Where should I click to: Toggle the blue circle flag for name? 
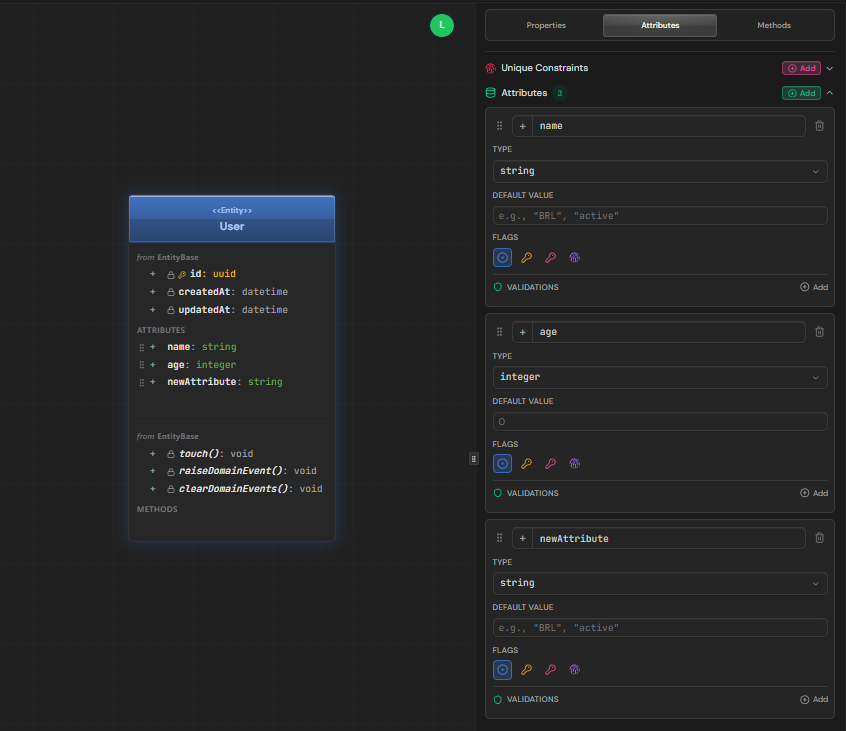click(502, 257)
